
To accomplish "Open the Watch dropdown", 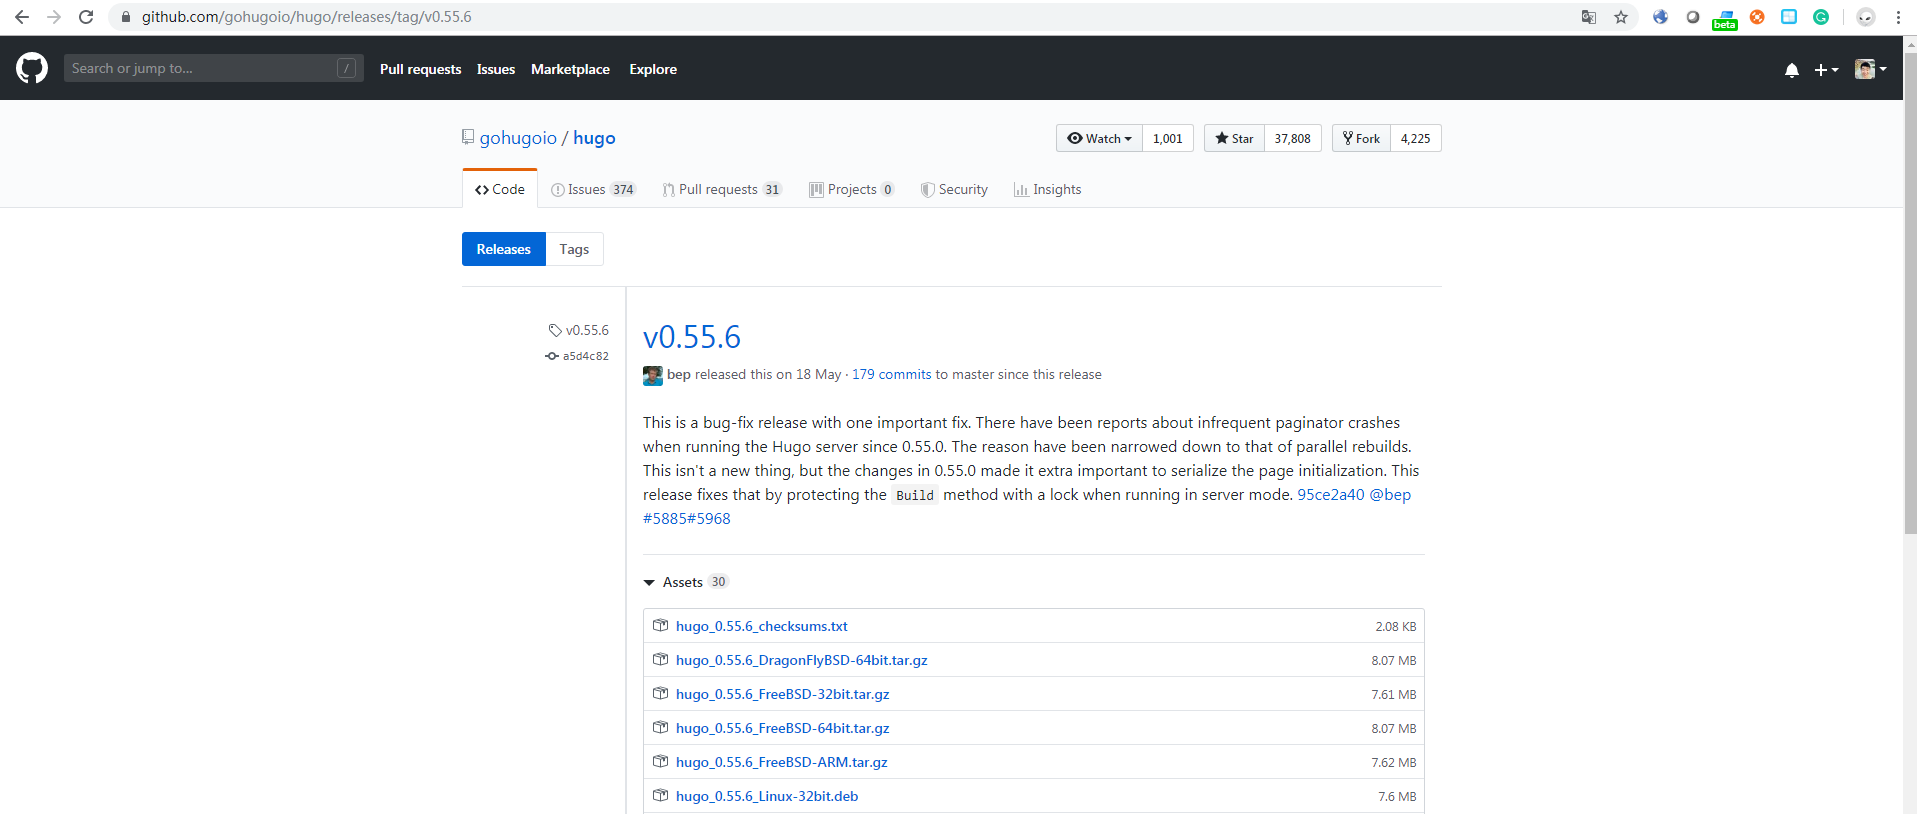I will 1099,138.
